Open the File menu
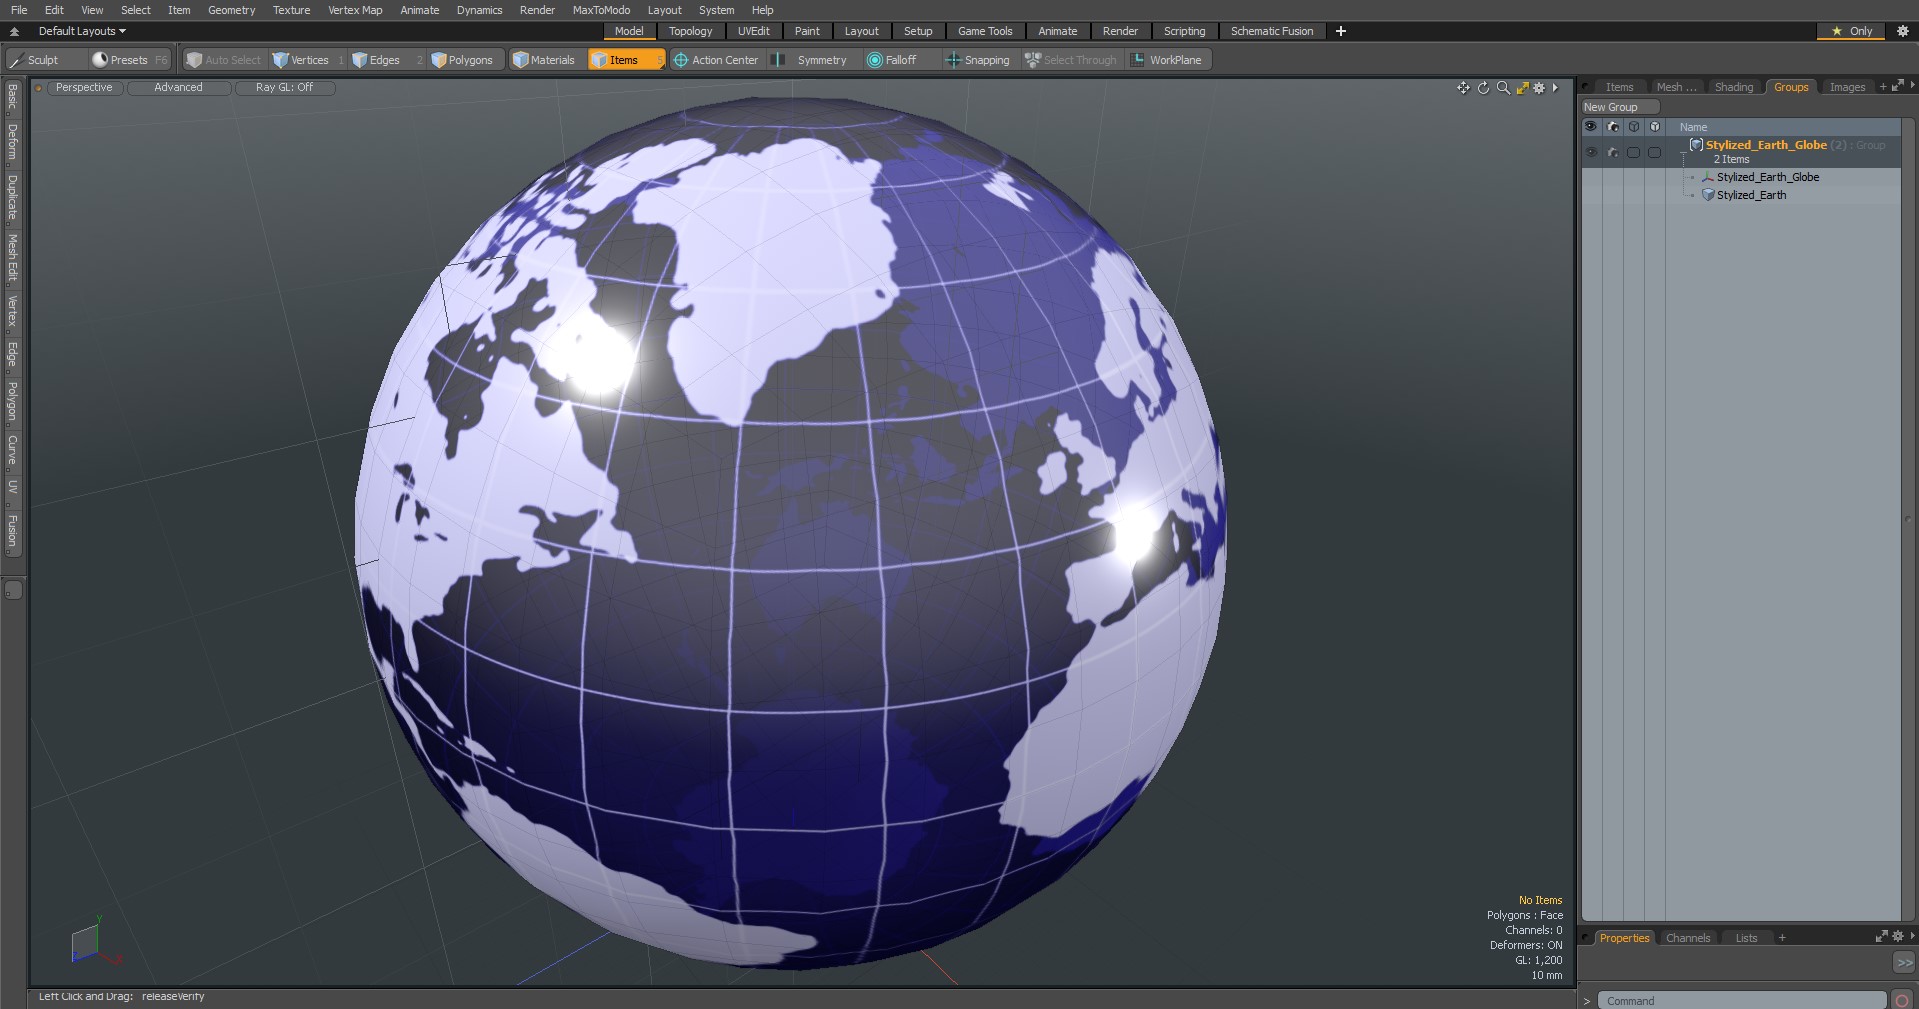Screen dimensions: 1919x1009 click(19, 10)
